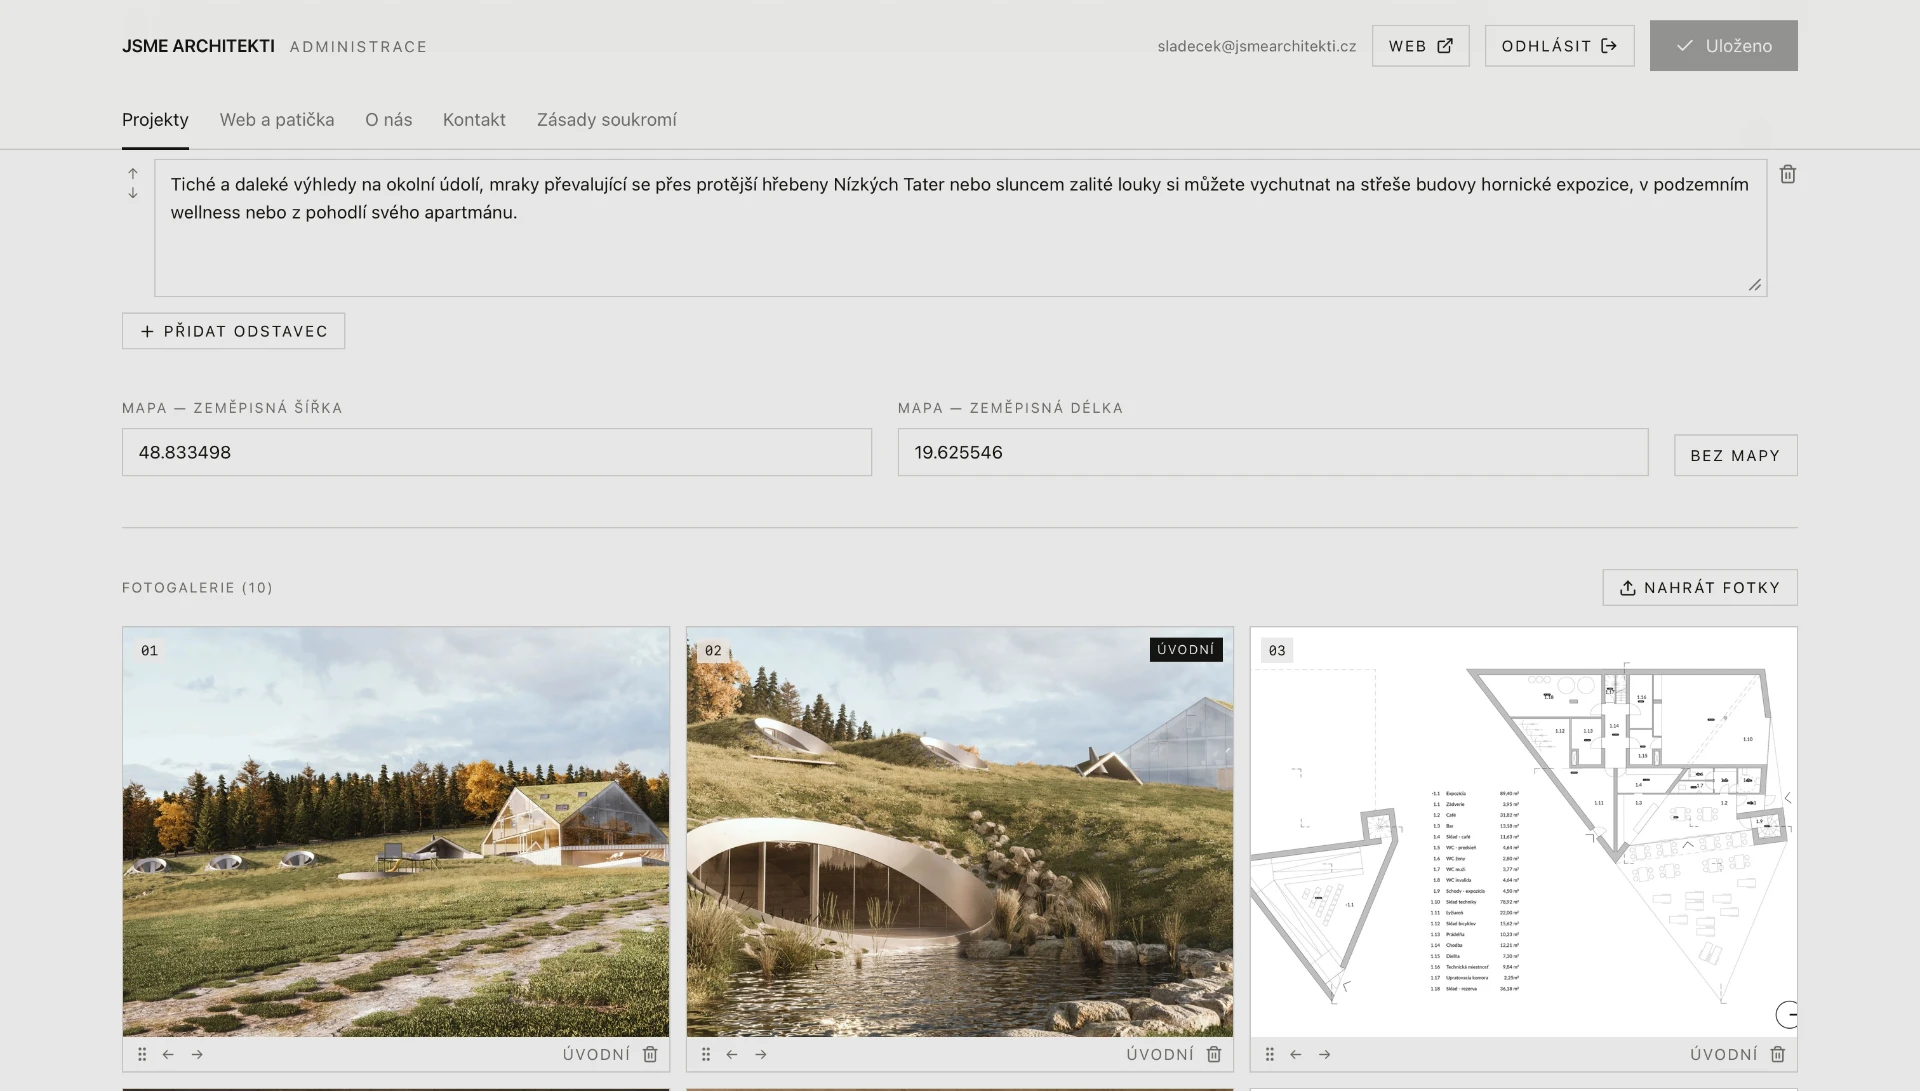Log out with Odhlásit button

1559,46
